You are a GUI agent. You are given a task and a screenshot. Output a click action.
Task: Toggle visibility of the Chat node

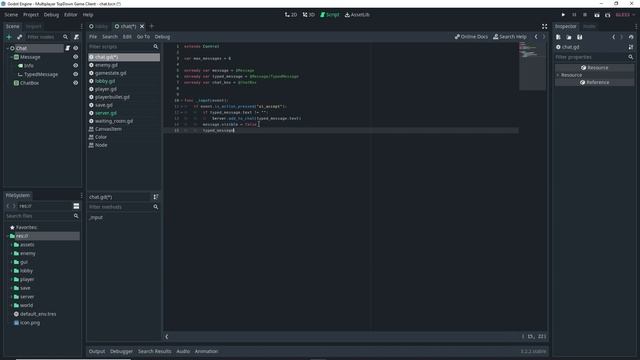click(76, 48)
